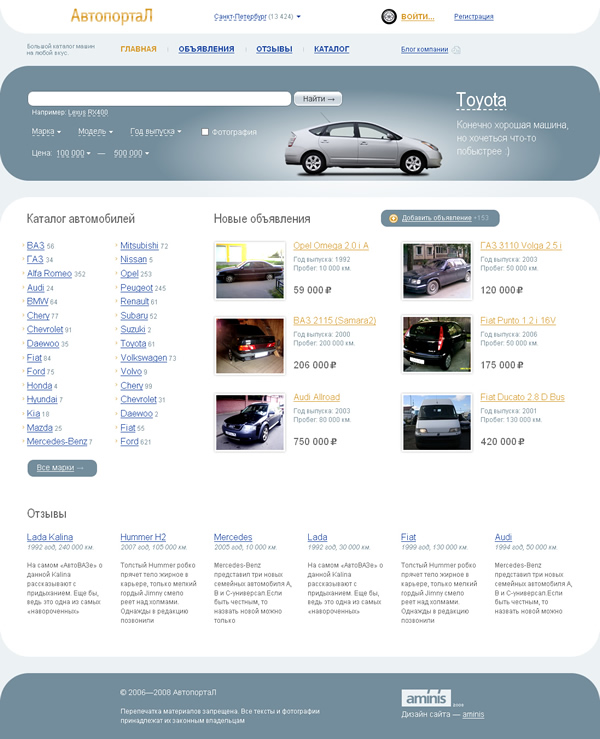Open the ОТЗЫВЫ menu item
This screenshot has height=739, width=600.
click(274, 49)
